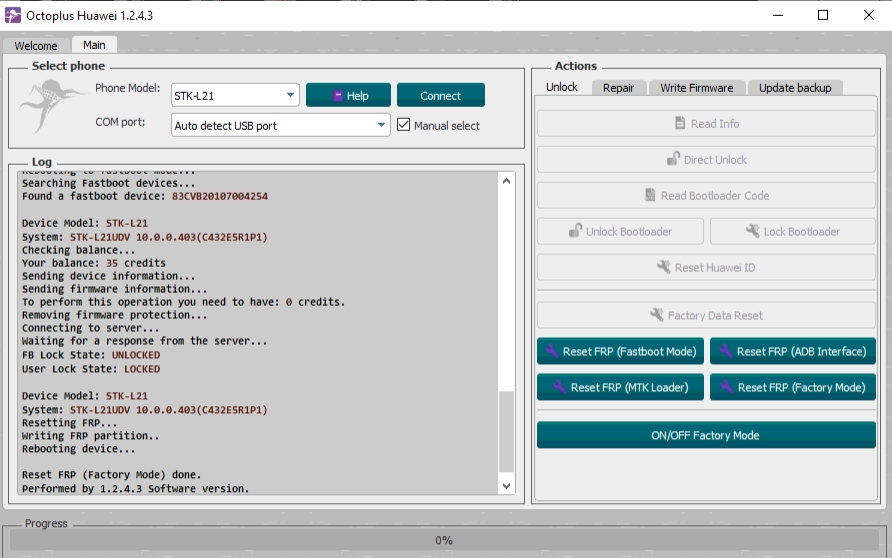
Task: Click log line 'Resetting FRP...'
Action: coord(69,423)
